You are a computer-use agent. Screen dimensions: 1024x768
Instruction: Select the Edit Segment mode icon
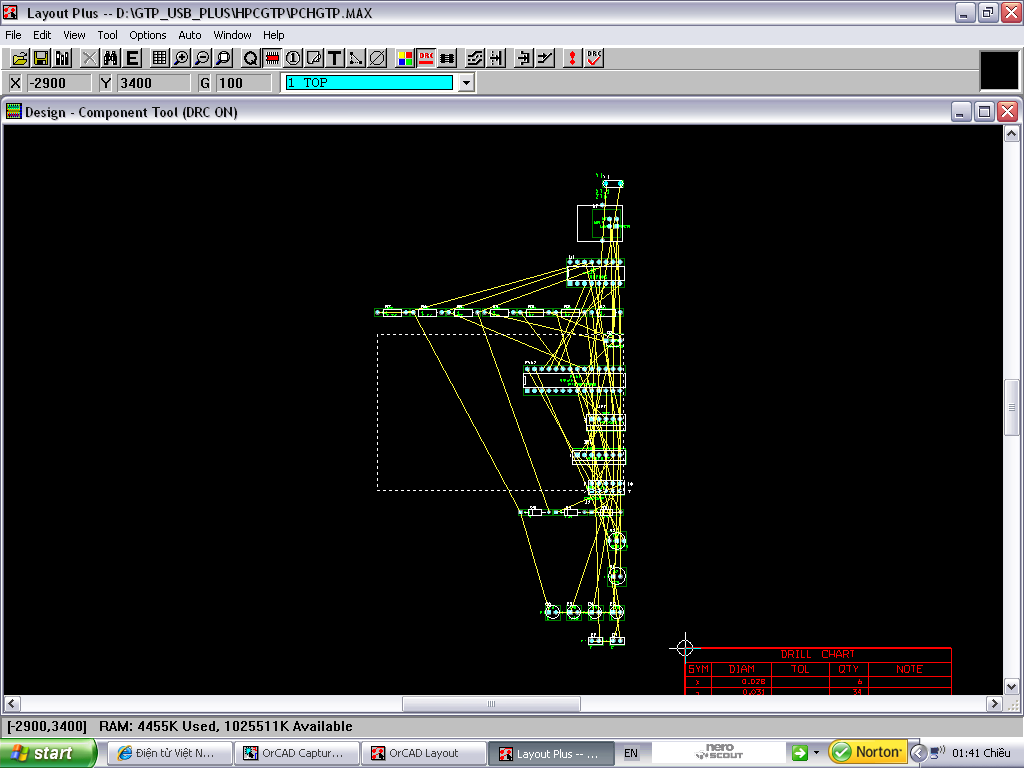[524, 59]
